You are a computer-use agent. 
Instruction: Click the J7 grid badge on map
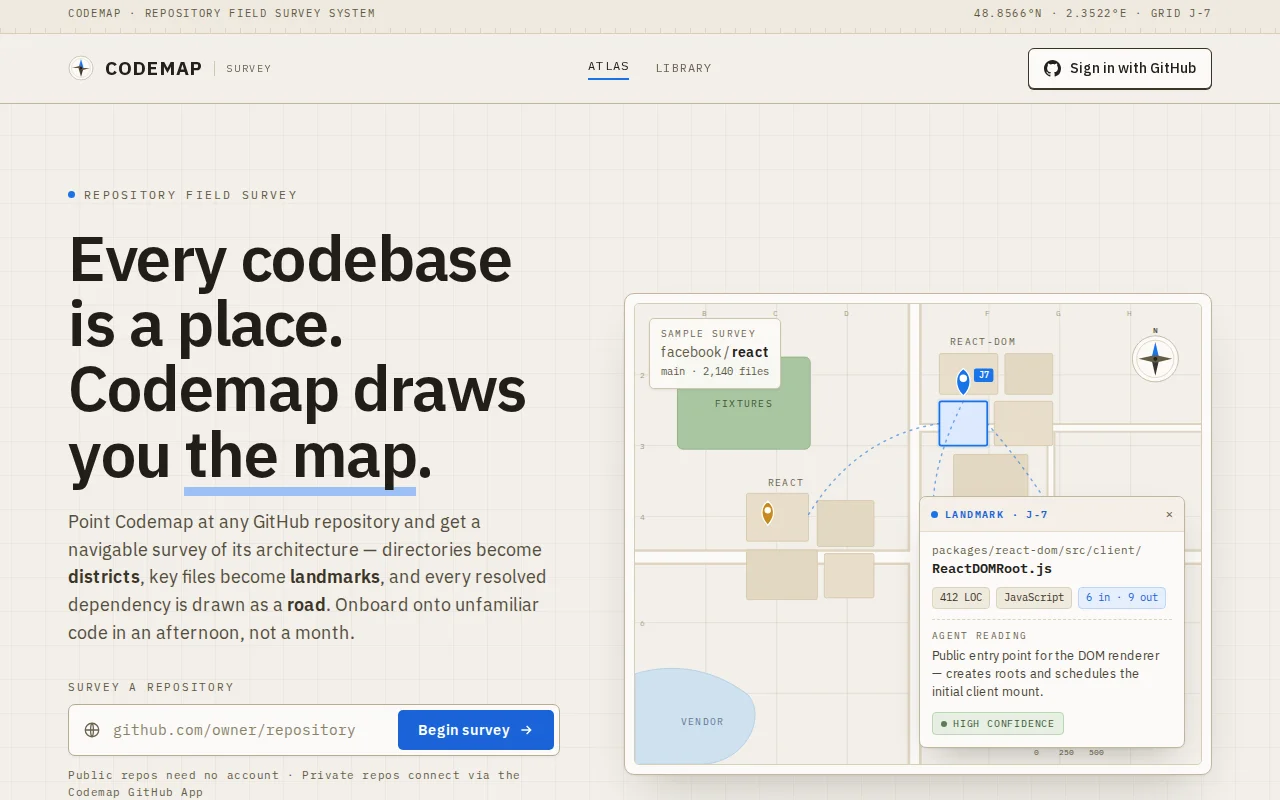tap(984, 375)
